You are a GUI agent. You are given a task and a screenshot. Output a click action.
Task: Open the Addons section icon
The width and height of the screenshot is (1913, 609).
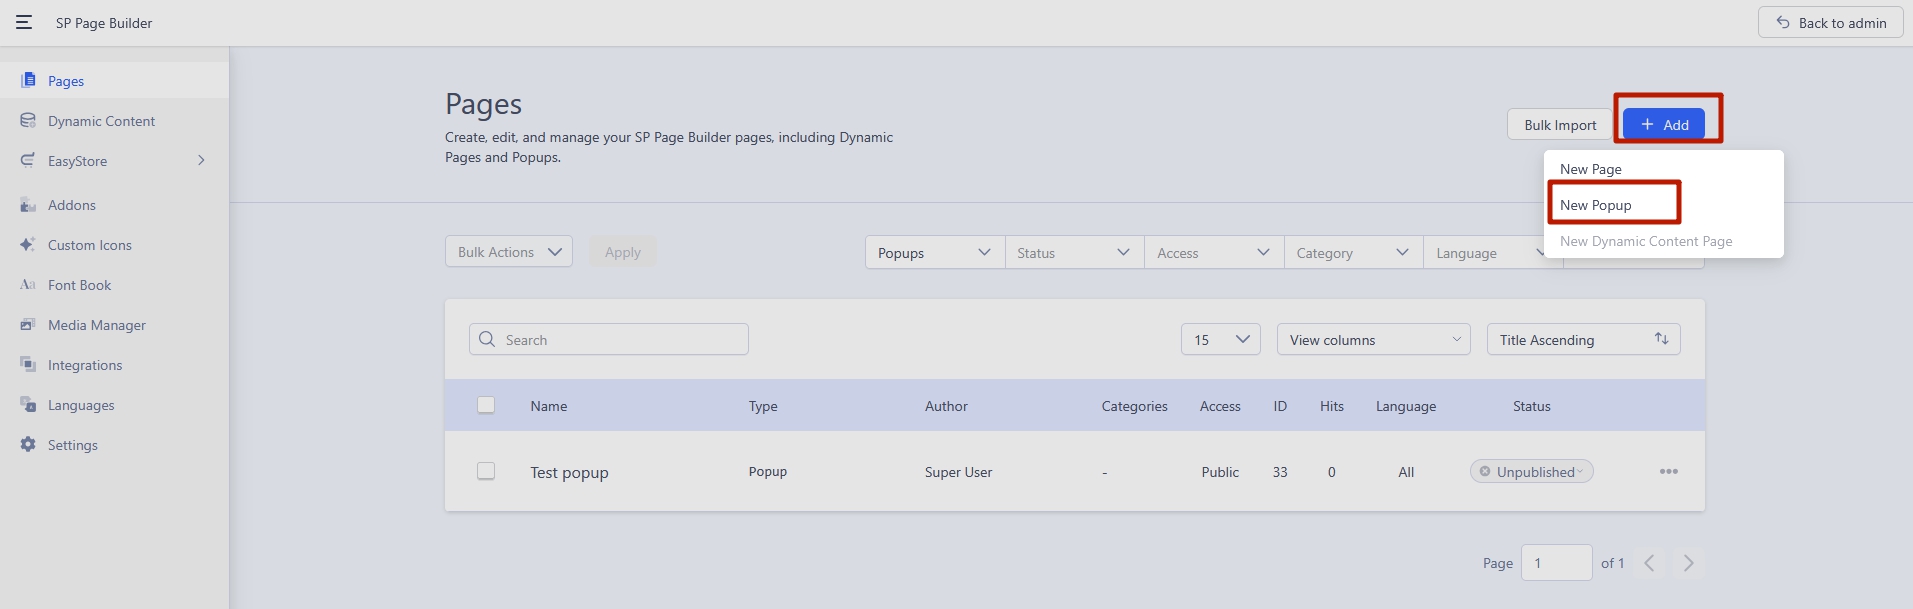point(28,205)
